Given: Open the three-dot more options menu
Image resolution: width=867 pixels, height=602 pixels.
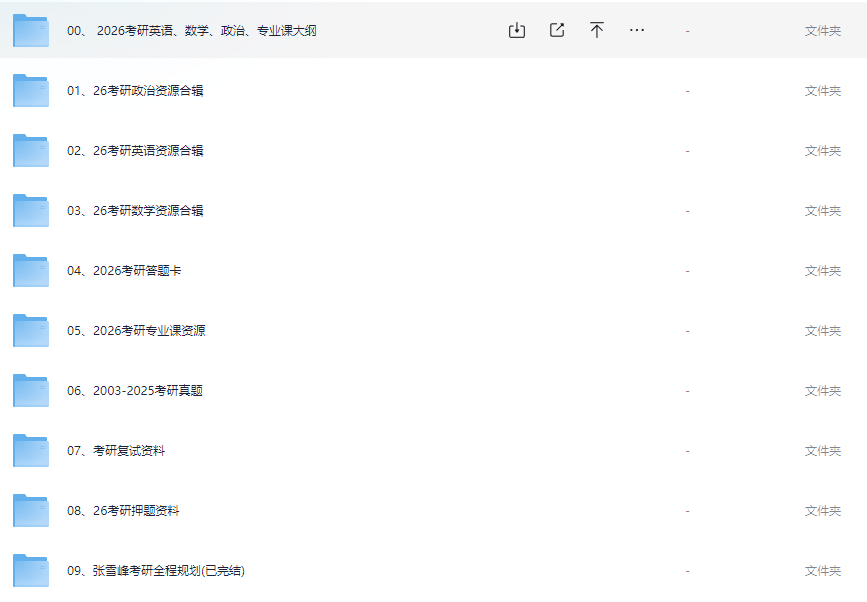Looking at the screenshot, I should pos(637,30).
